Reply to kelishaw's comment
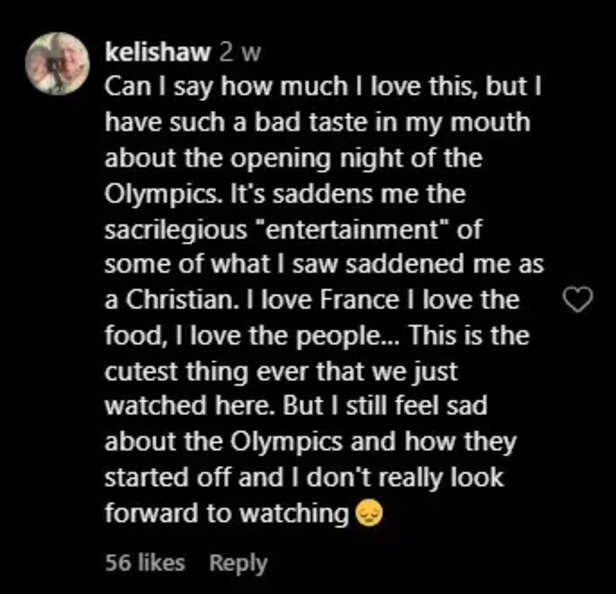 pos(238,562)
